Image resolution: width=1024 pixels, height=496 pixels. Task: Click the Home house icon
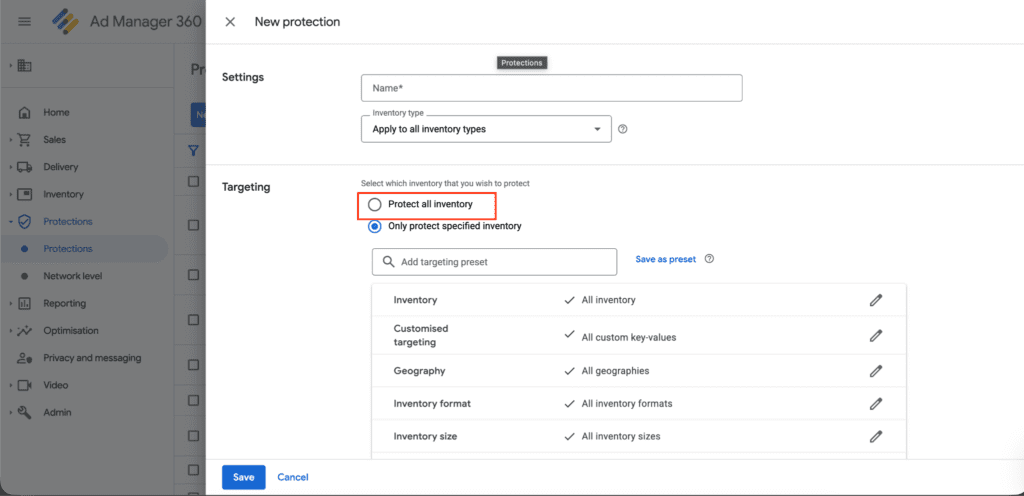click(24, 112)
